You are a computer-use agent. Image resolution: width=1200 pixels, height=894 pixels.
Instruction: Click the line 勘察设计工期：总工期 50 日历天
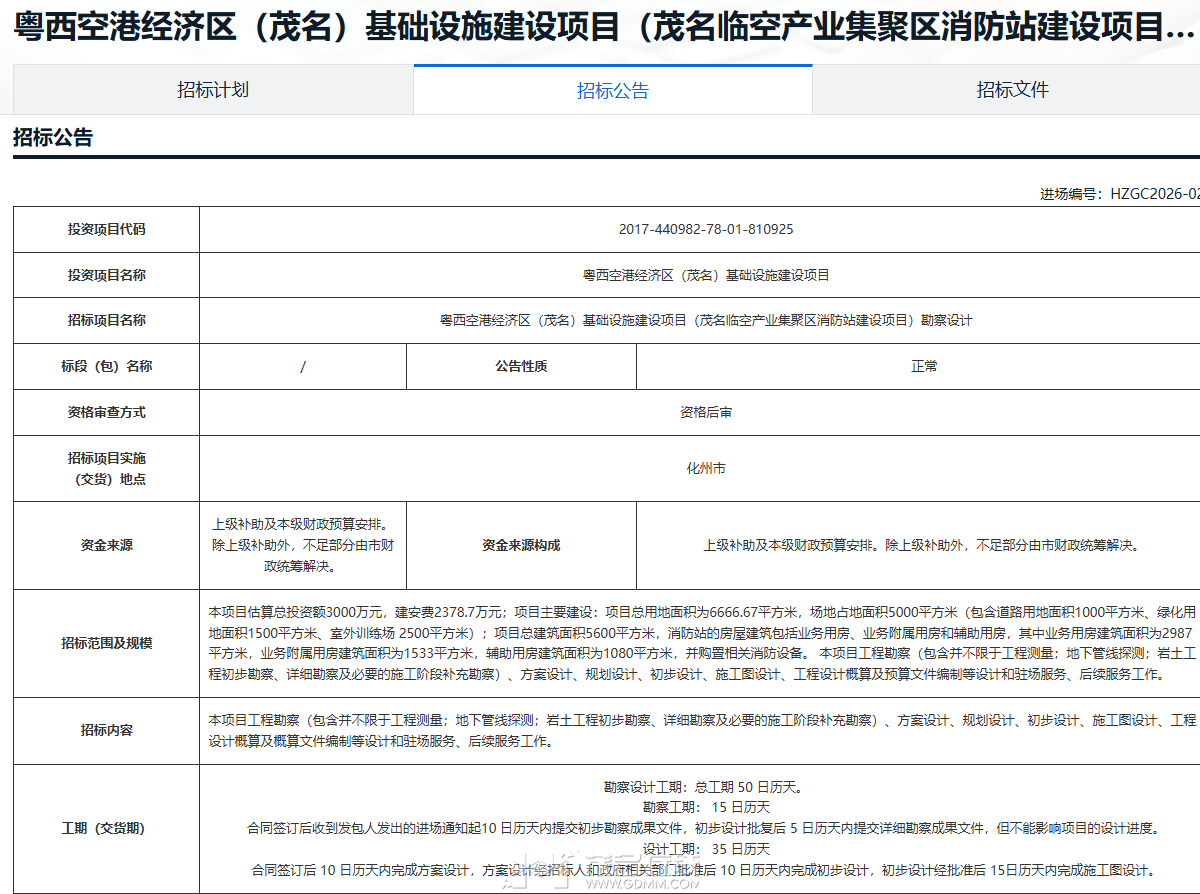(704, 786)
